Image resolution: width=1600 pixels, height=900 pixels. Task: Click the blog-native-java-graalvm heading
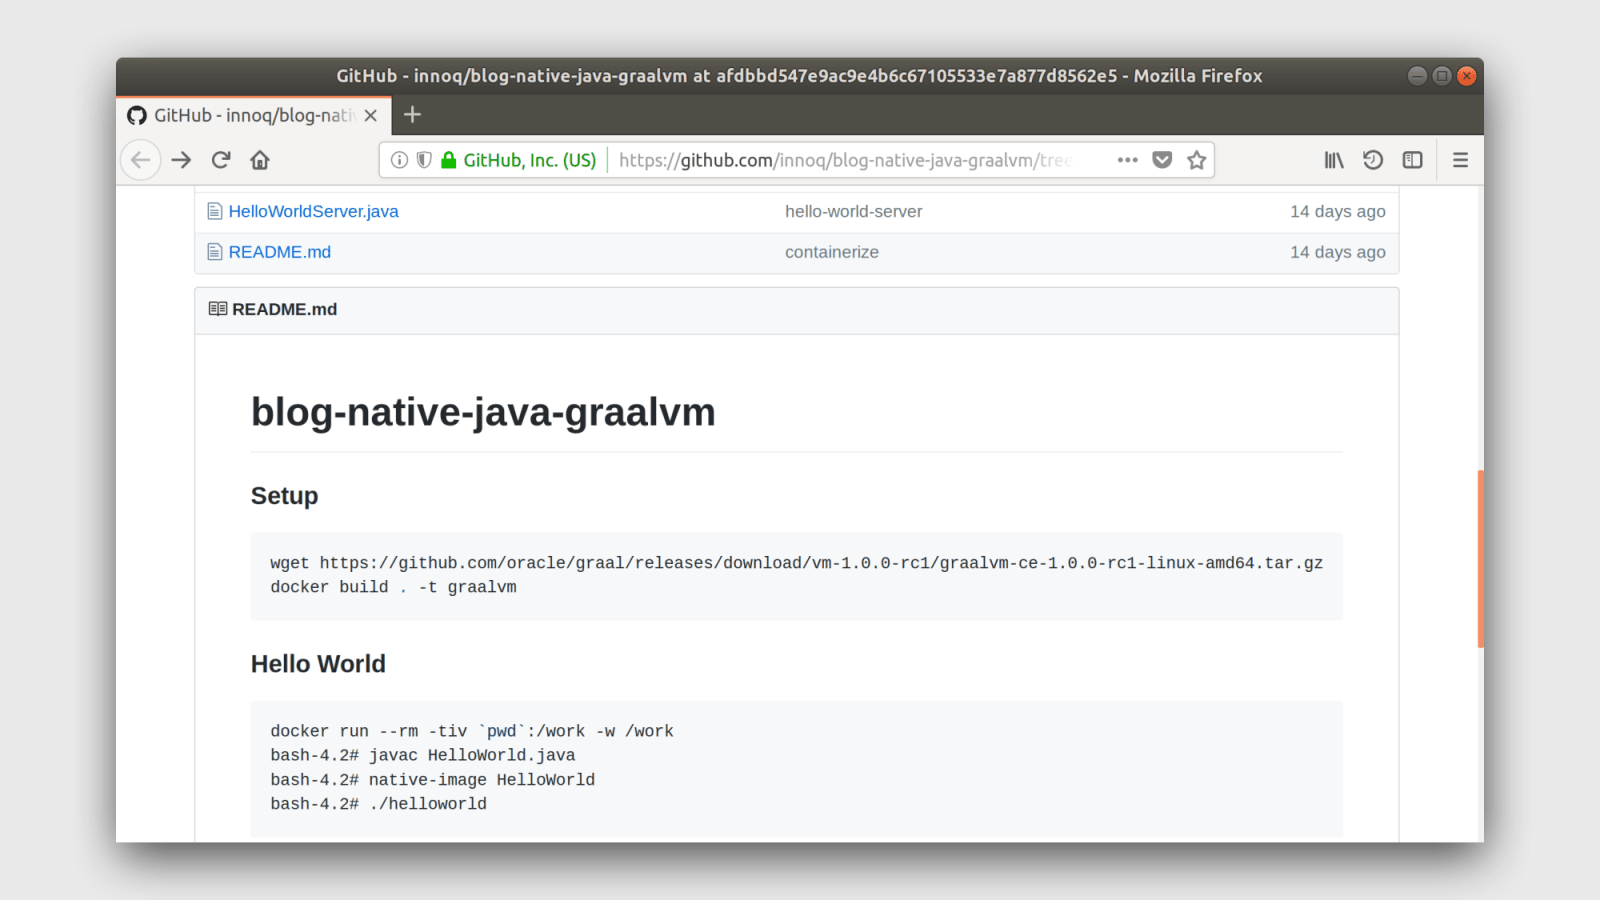click(483, 412)
